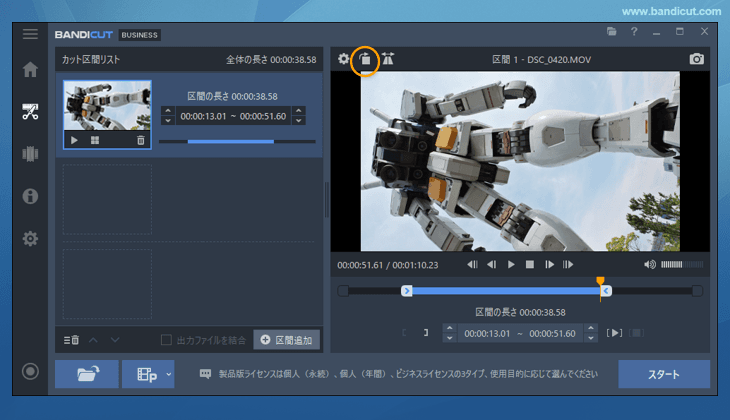The image size is (730, 420).
Task: Click the Start button
Action: click(x=664, y=374)
